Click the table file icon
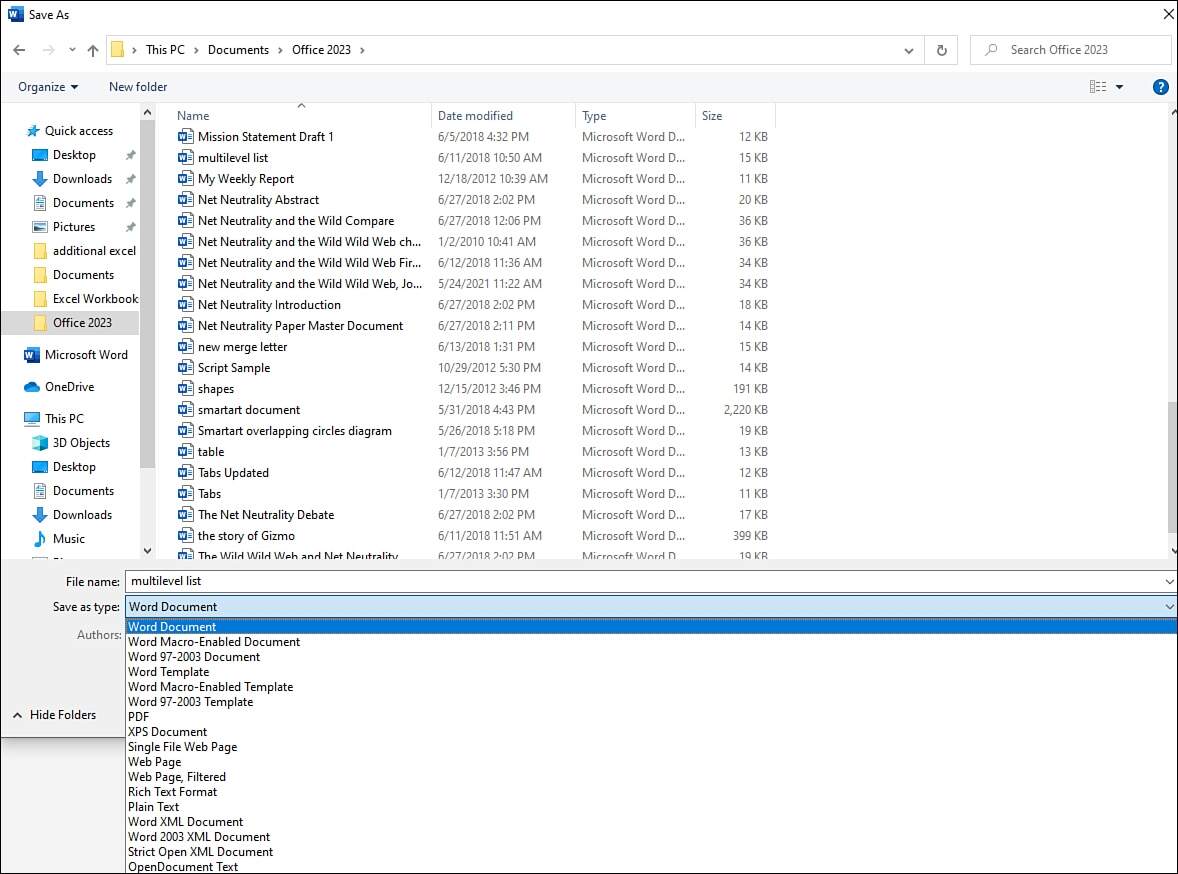 [x=186, y=452]
